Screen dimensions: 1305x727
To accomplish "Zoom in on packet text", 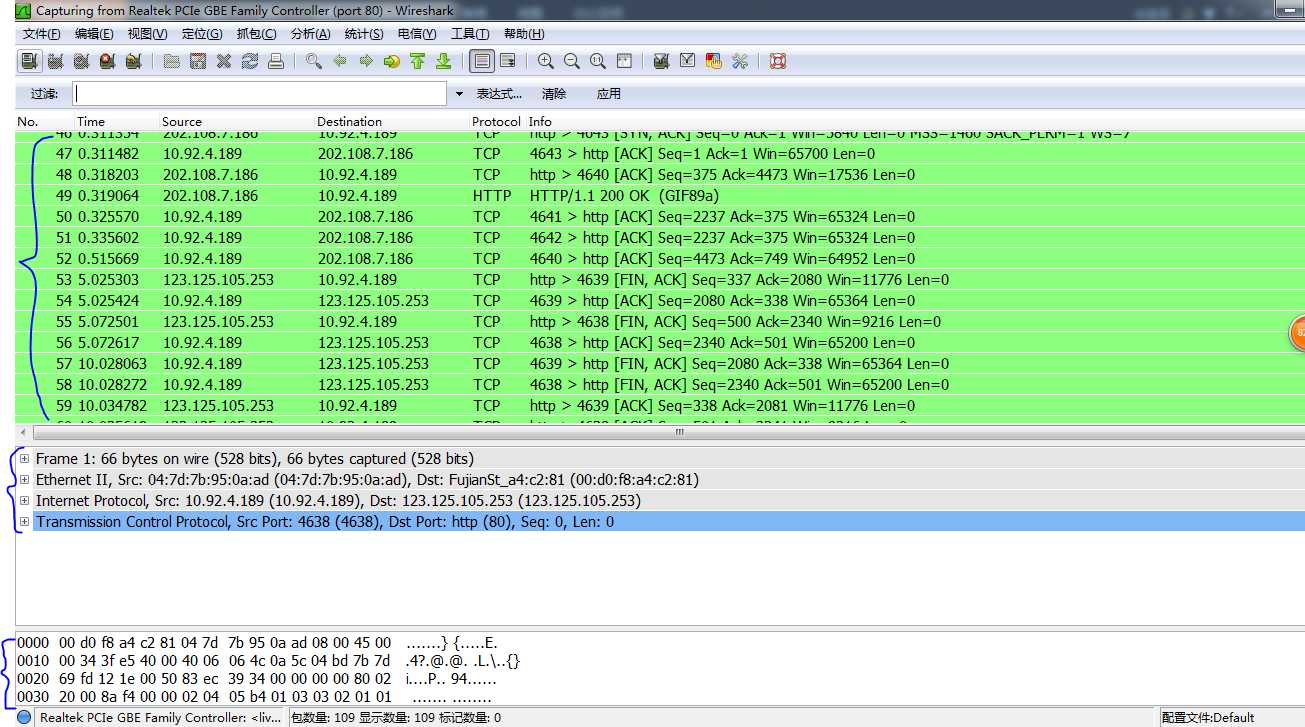I will [x=546, y=61].
